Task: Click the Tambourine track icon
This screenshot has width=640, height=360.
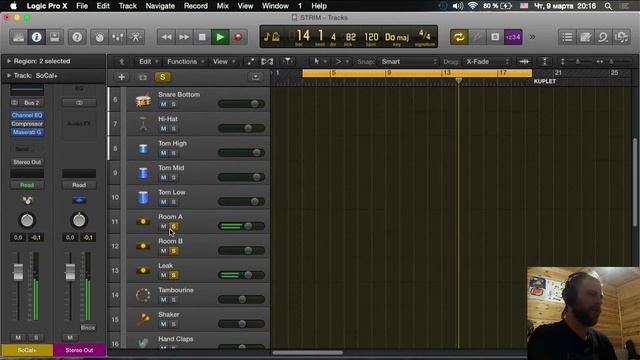Action: (143, 295)
